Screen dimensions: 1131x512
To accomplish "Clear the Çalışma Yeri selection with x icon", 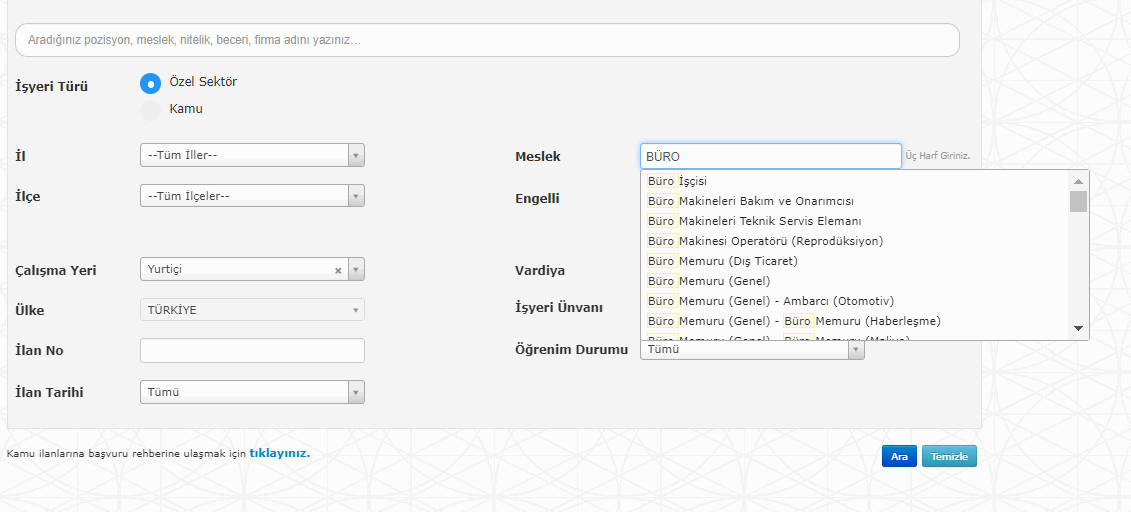I will coord(338,270).
